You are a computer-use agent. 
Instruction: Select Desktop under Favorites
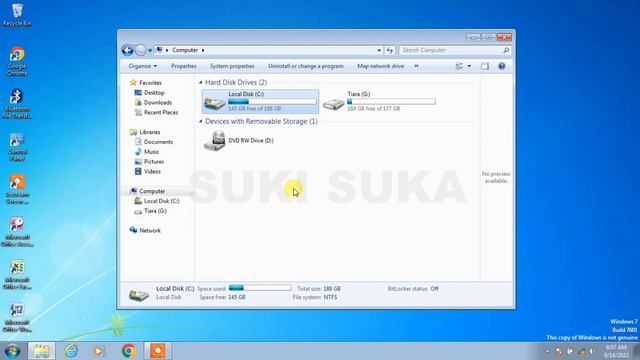pyautogui.click(x=154, y=93)
